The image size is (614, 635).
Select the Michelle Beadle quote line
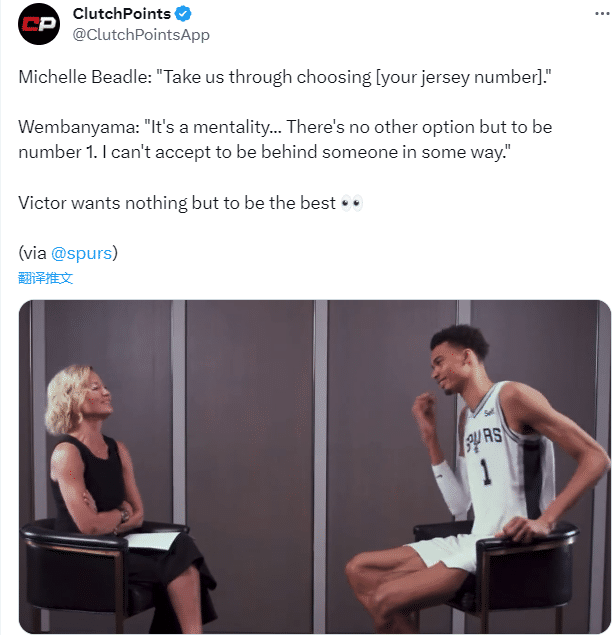[x=285, y=77]
